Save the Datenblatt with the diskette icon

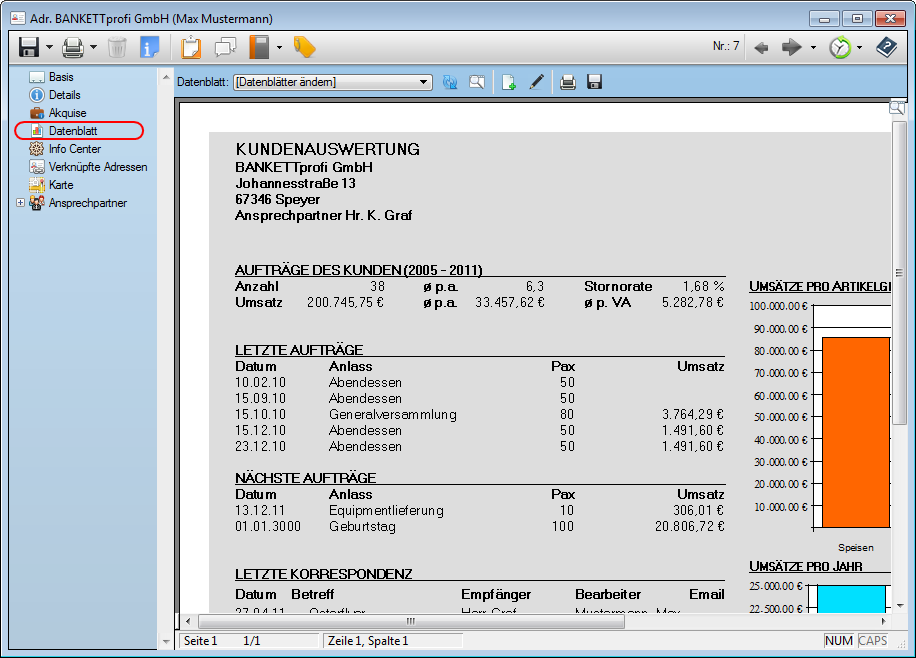pyautogui.click(x=593, y=82)
